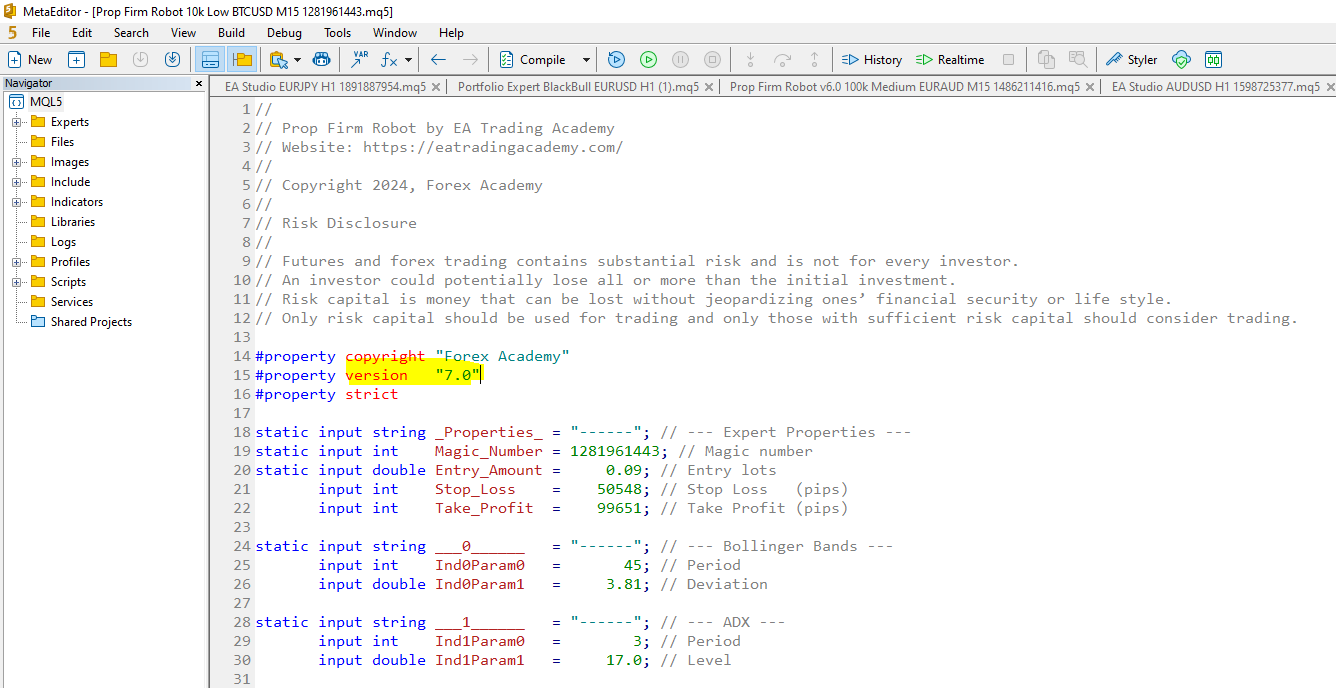
Task: Open the Edit menu
Action: 82,33
